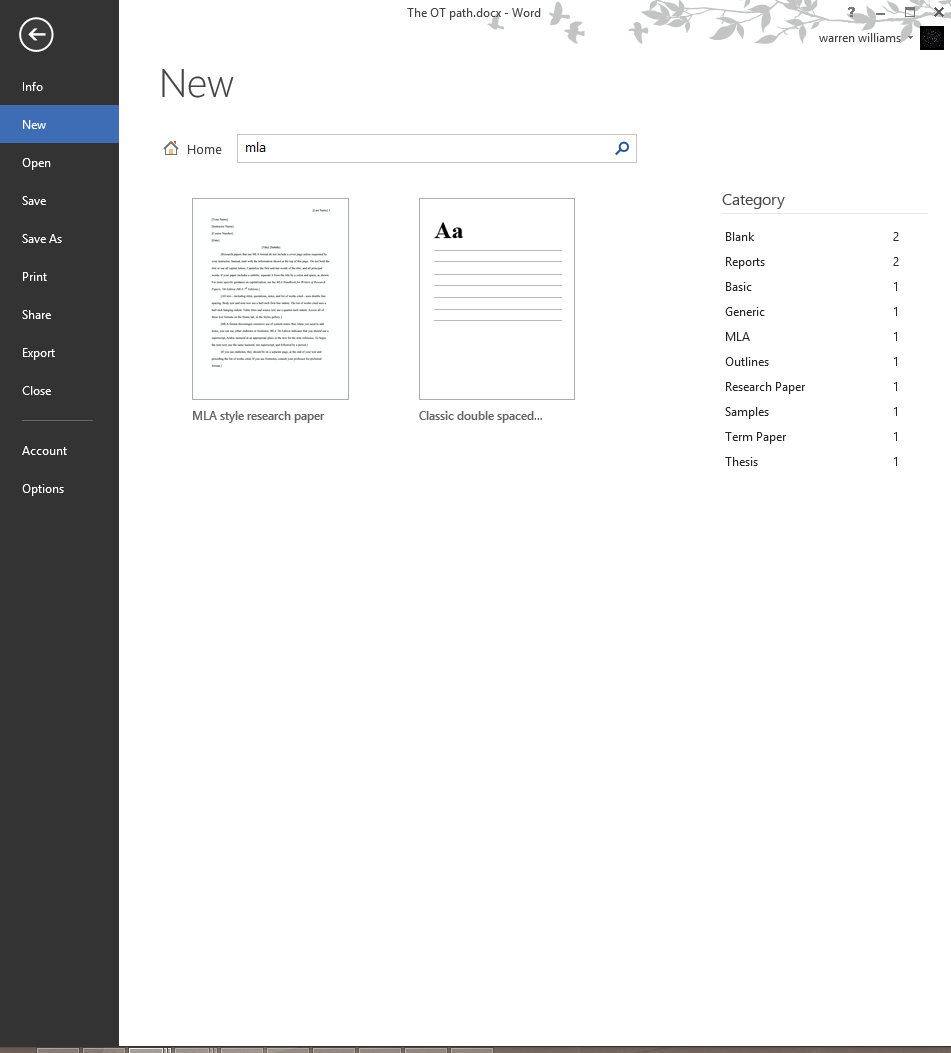951x1053 pixels.
Task: Expand the warren williams account dropdown
Action: pos(910,38)
